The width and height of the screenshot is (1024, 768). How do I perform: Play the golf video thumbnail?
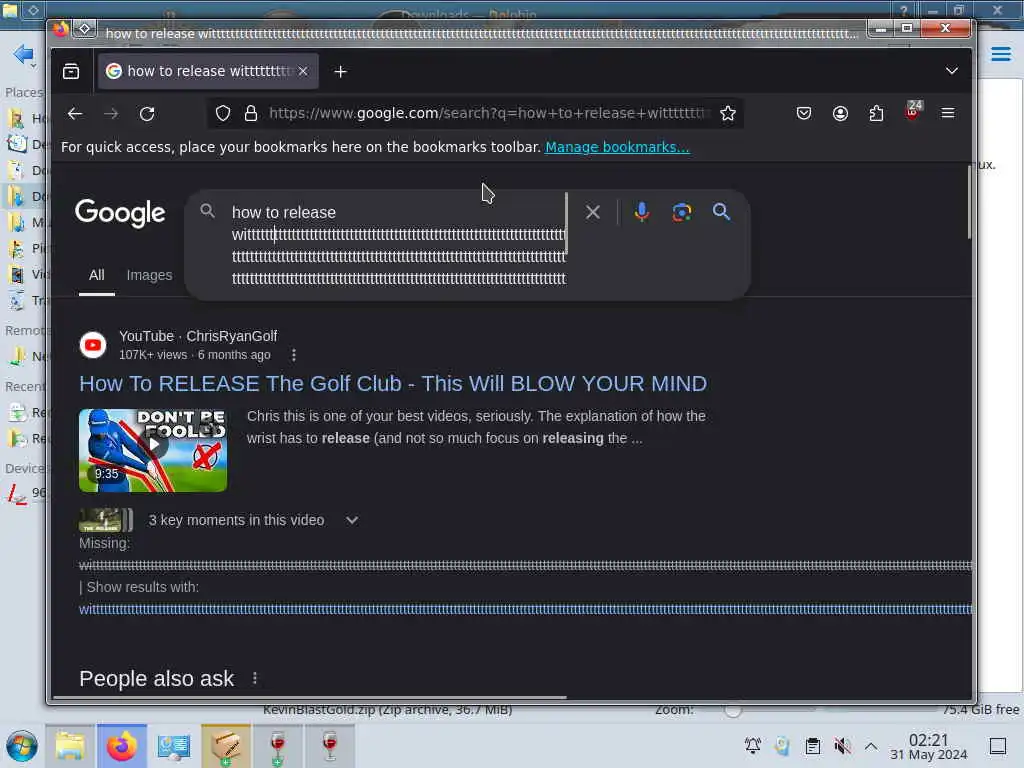pyautogui.click(x=153, y=450)
